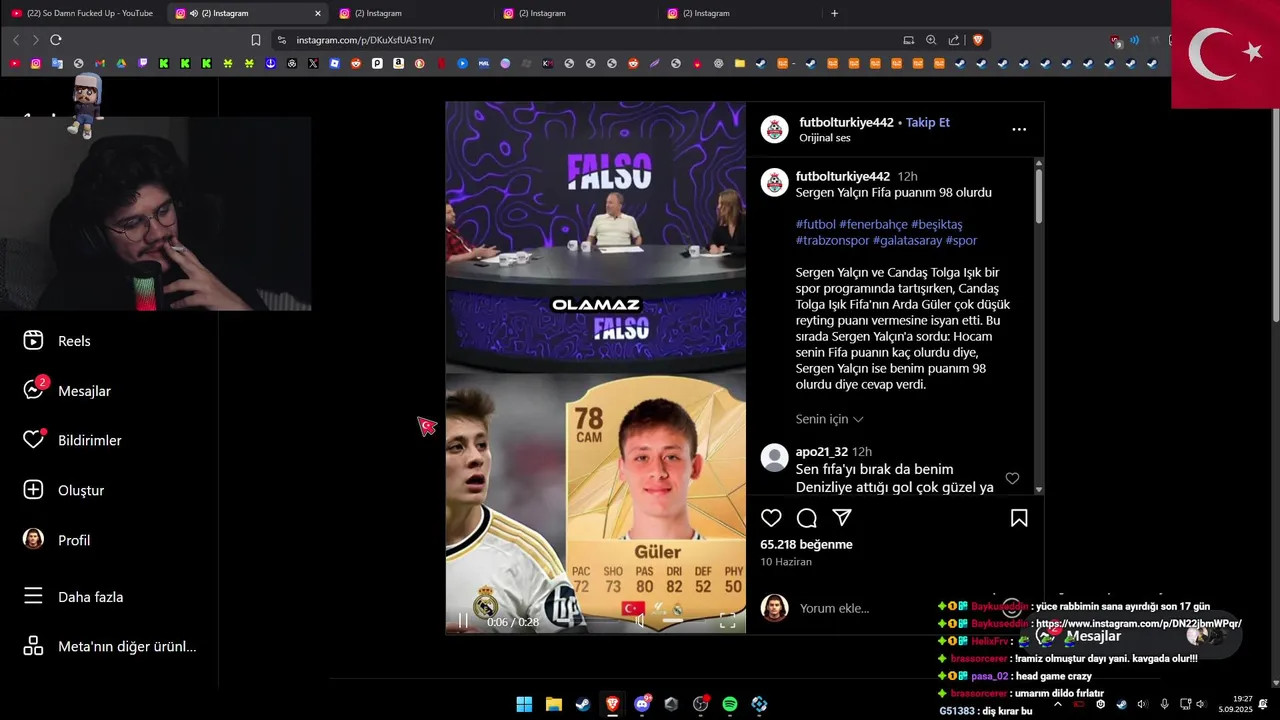The width and height of the screenshot is (1280, 720).
Task: Click Orijinal ses audio link
Action: pos(824,138)
